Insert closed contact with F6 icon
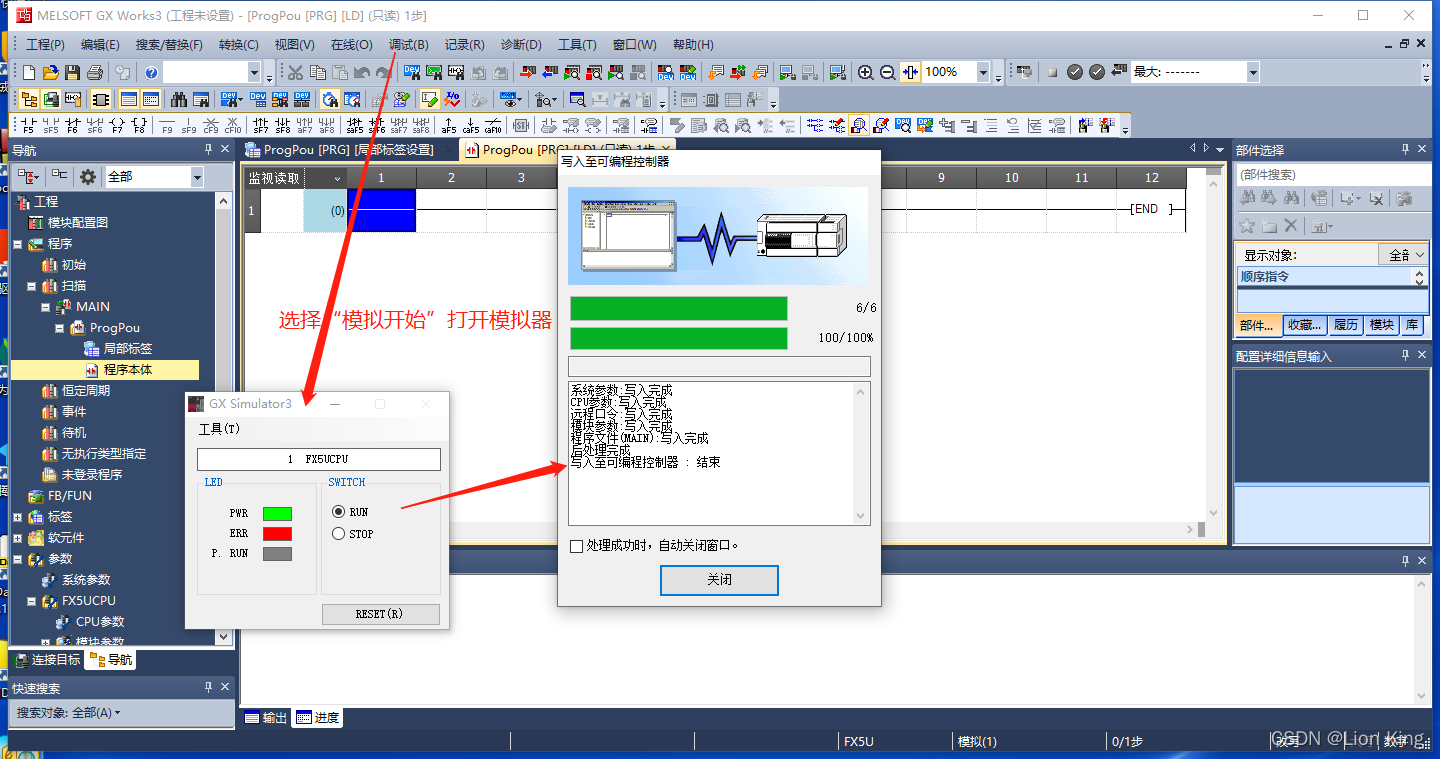Image resolution: width=1440 pixels, height=759 pixels. (x=72, y=125)
